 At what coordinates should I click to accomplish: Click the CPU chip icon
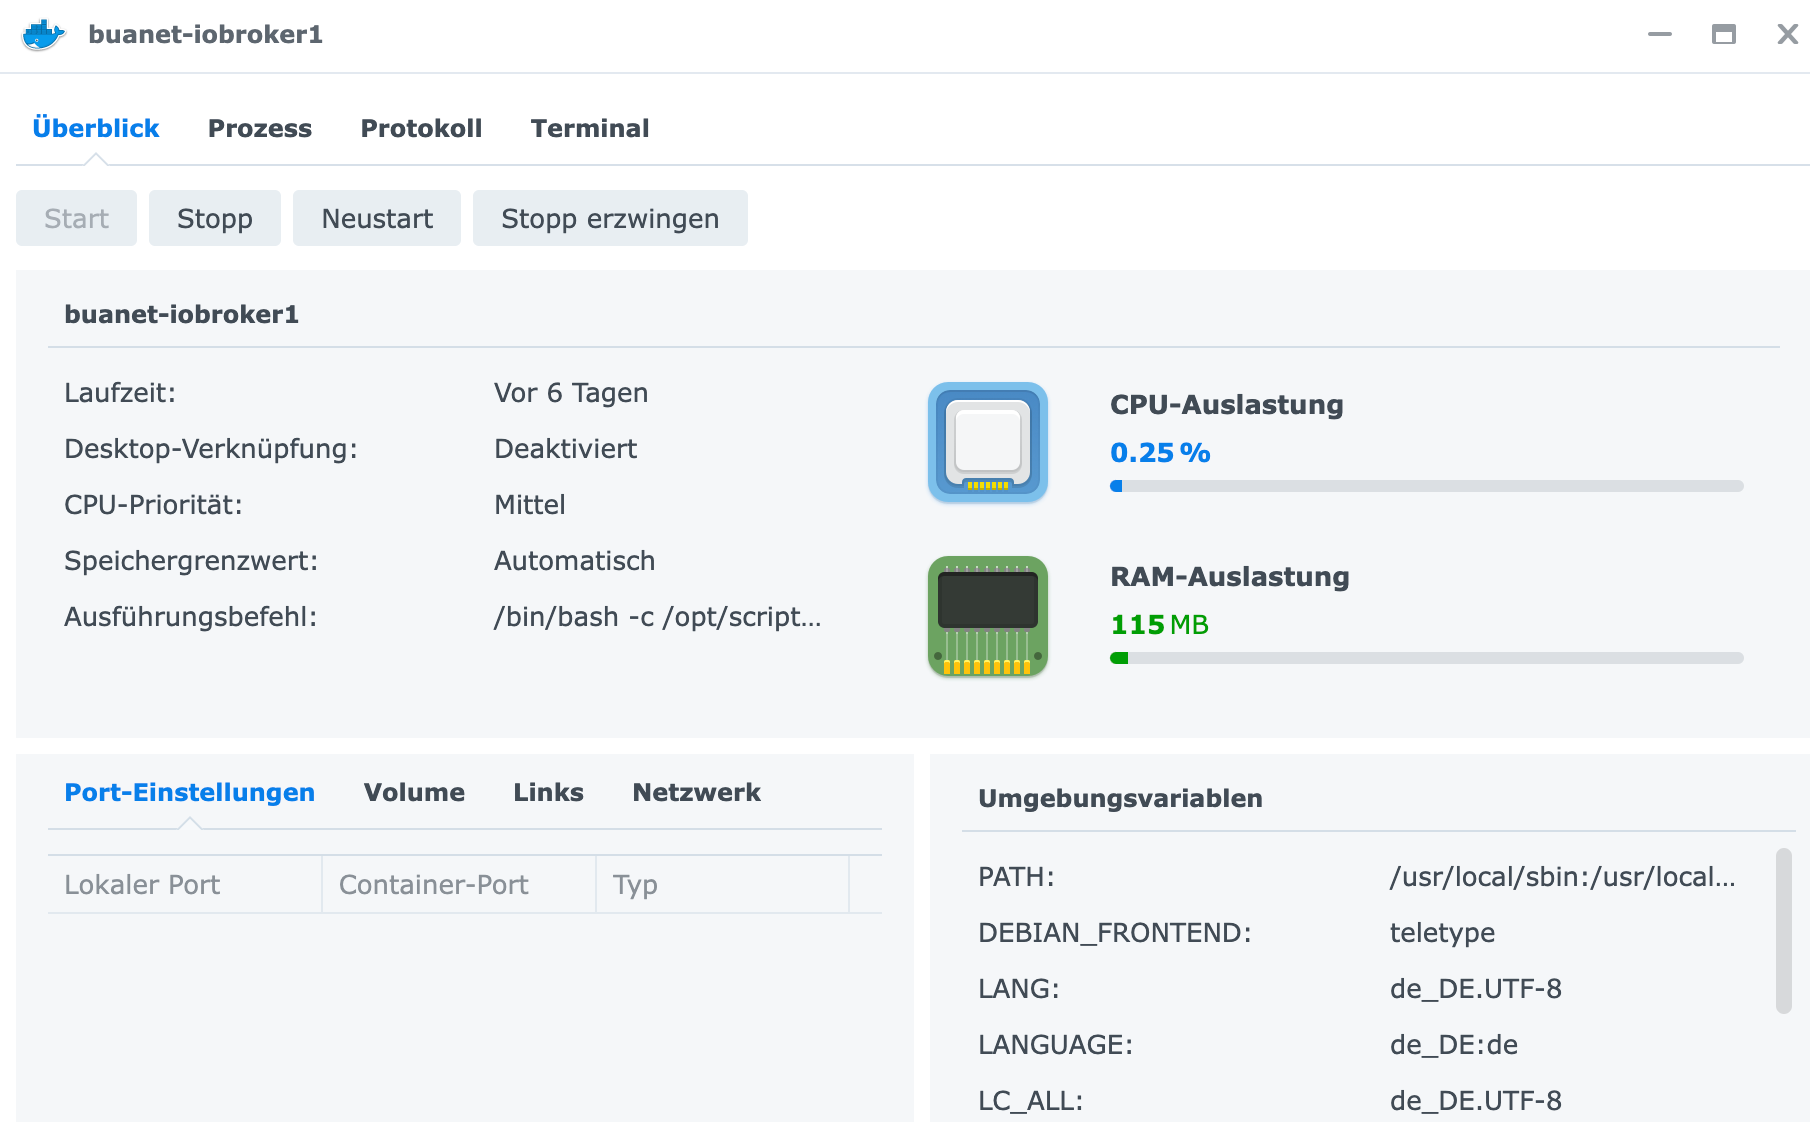(x=987, y=442)
